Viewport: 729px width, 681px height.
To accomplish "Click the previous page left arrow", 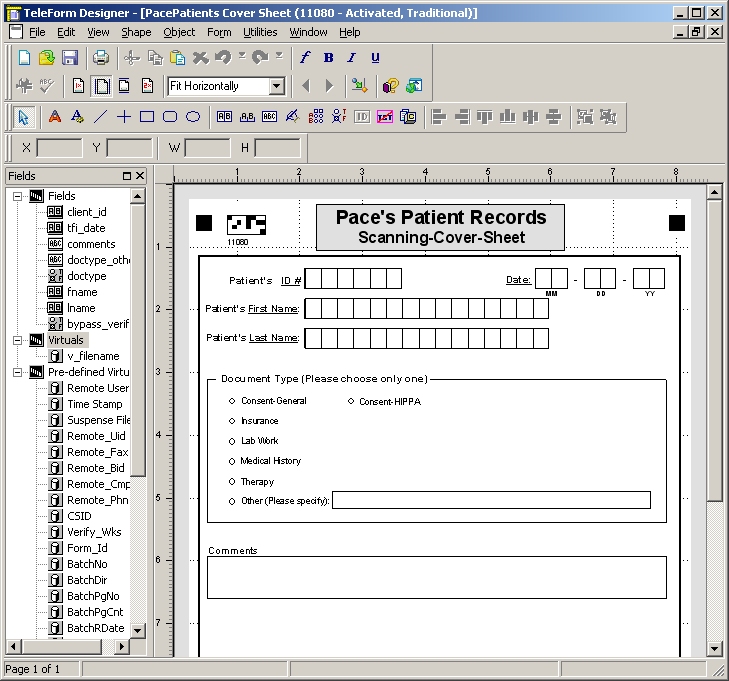I will pos(306,86).
